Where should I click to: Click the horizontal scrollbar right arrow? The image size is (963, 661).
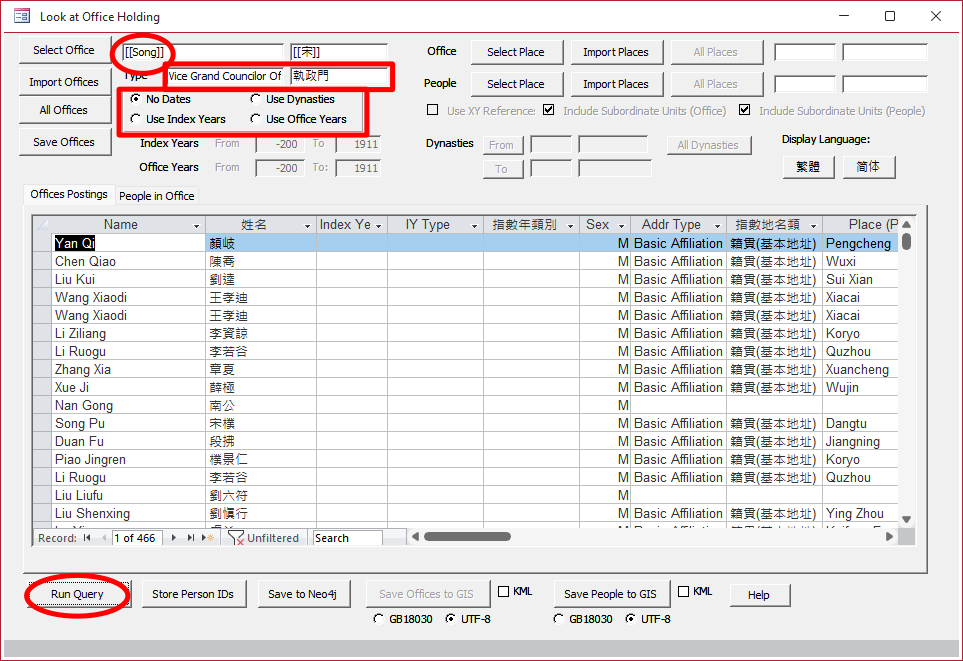click(889, 537)
